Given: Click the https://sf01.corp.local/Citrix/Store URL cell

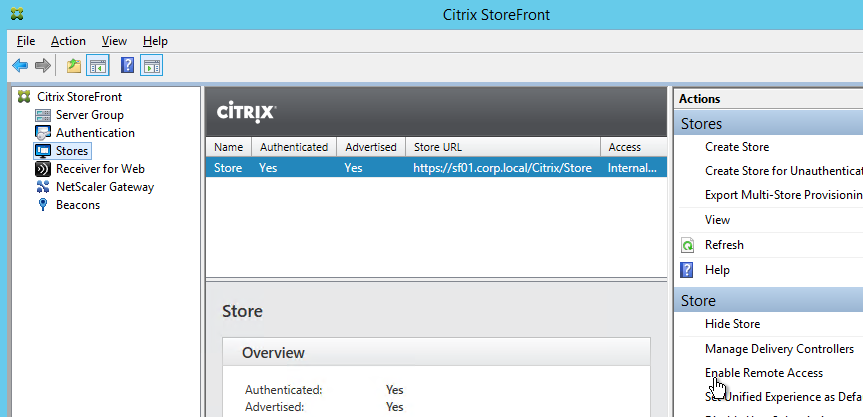Looking at the screenshot, I should tap(502, 168).
